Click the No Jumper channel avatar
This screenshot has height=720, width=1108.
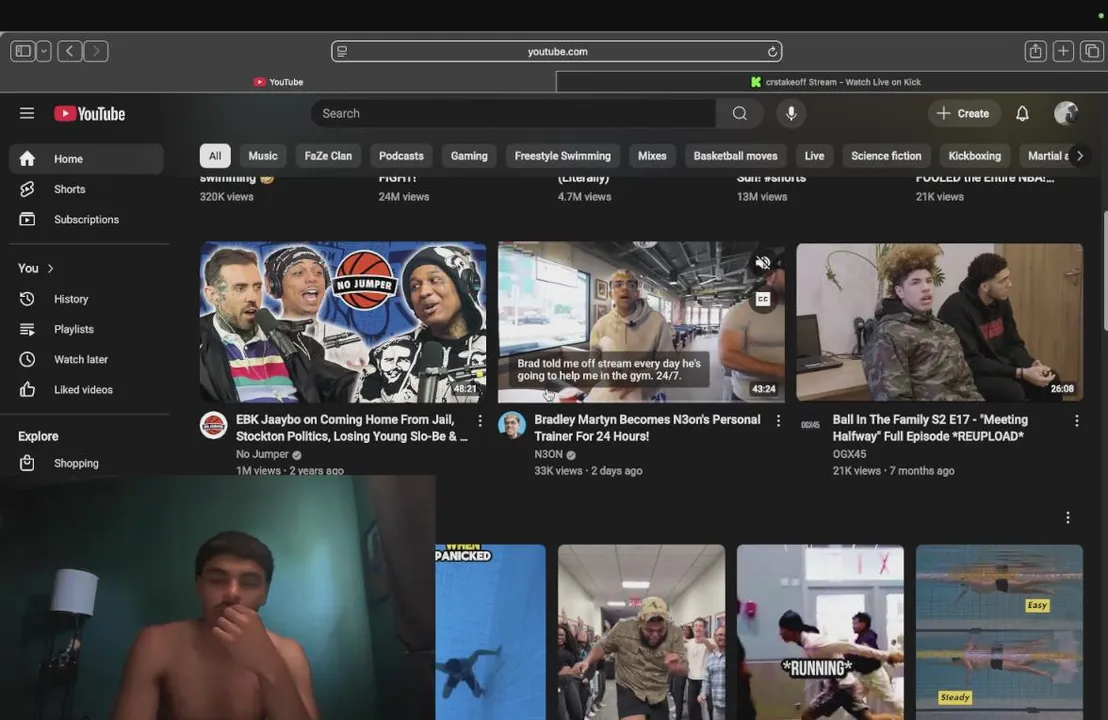click(x=213, y=425)
